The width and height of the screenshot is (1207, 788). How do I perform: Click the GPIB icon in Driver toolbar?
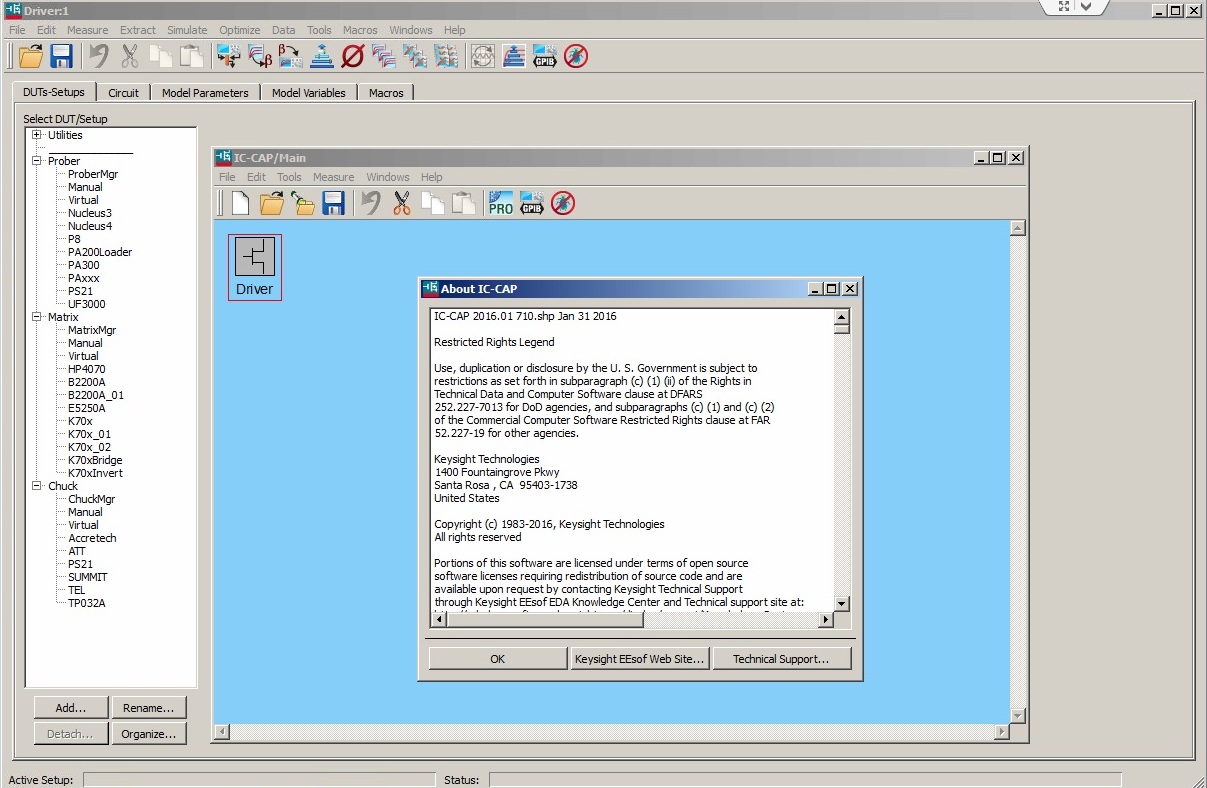click(544, 56)
